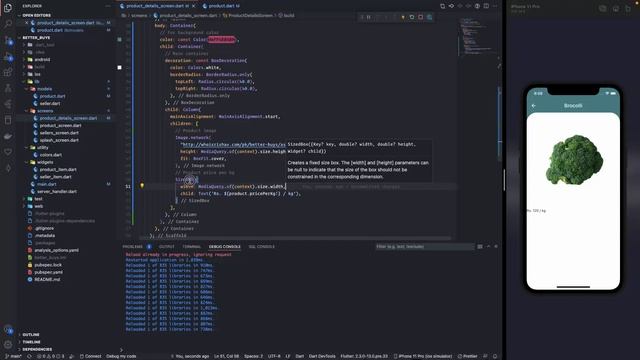The height and width of the screenshot is (360, 640).
Task: Open the Debug Console panel tab
Action: (224, 247)
